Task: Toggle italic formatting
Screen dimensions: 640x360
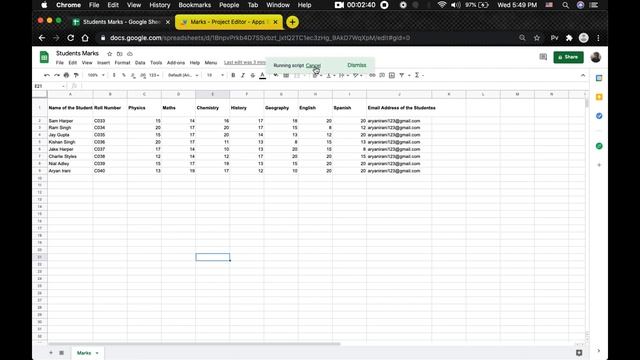Action: (x=243, y=75)
